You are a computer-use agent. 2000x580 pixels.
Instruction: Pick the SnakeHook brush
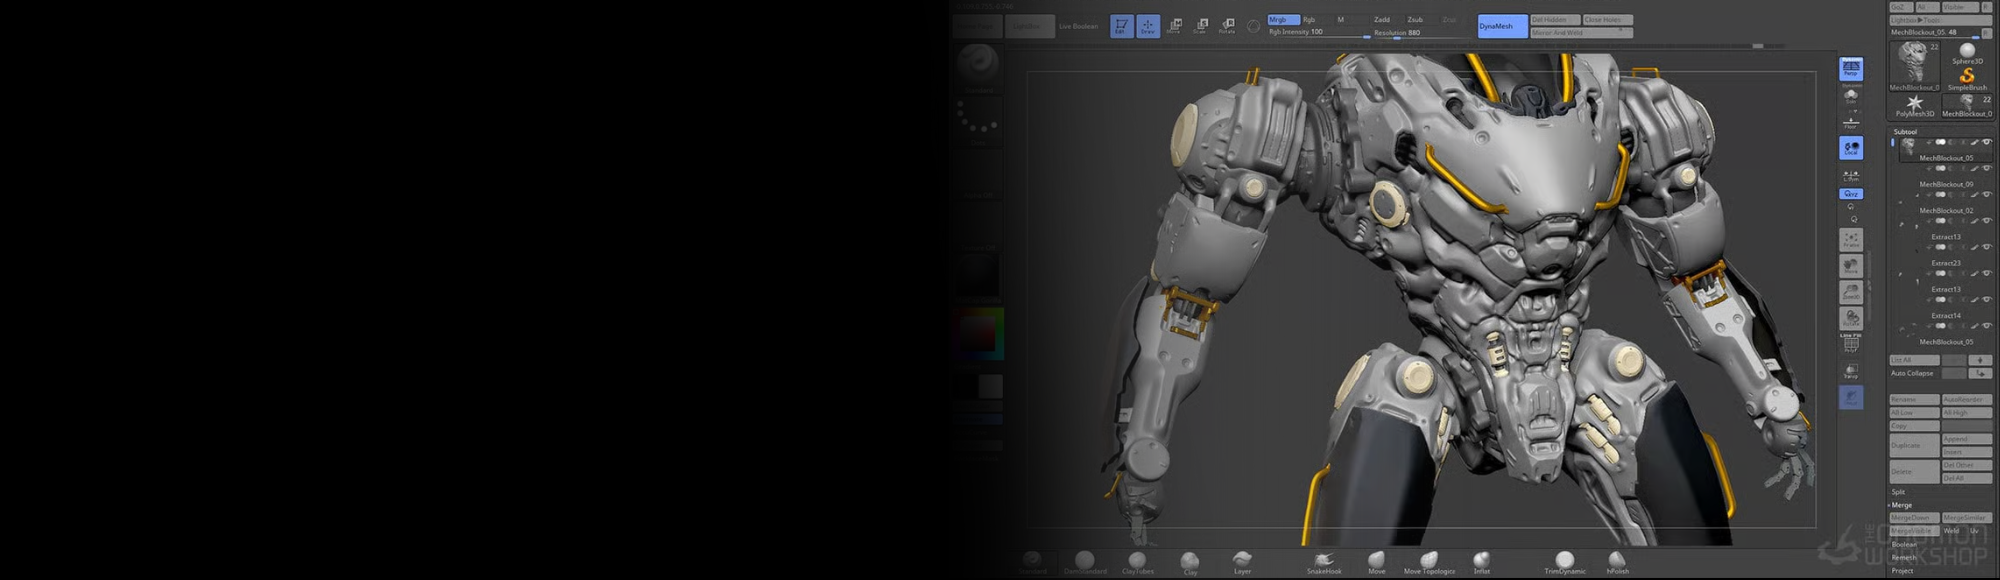coord(1324,562)
